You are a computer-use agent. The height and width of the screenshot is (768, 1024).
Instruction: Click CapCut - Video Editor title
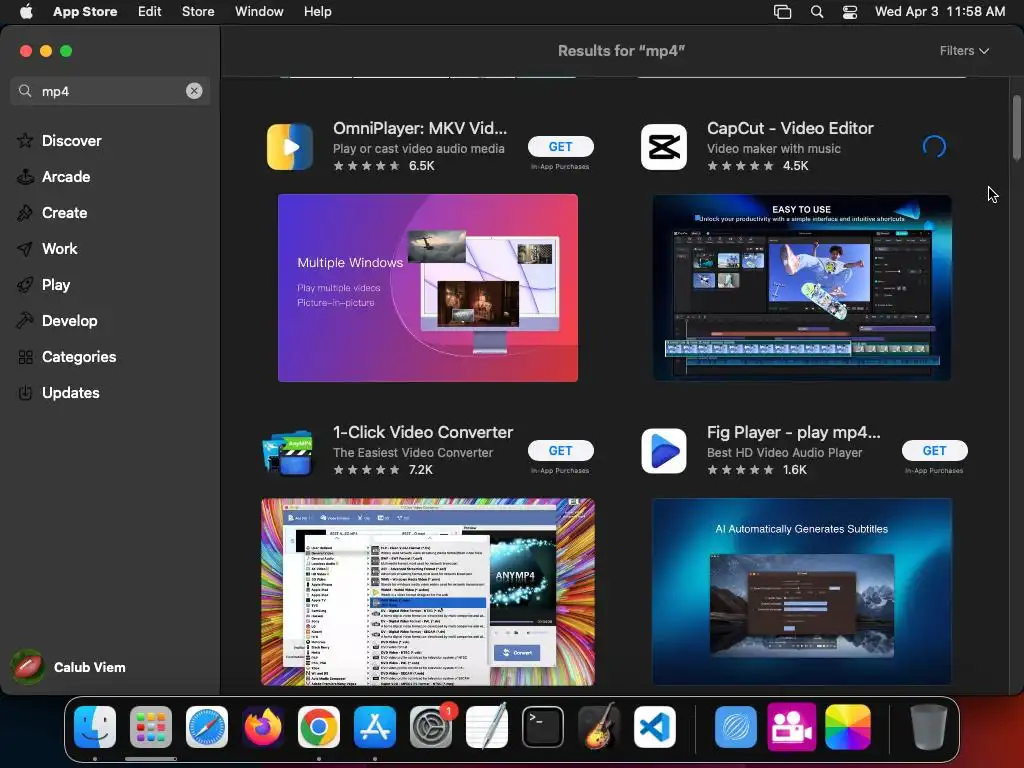coord(790,128)
